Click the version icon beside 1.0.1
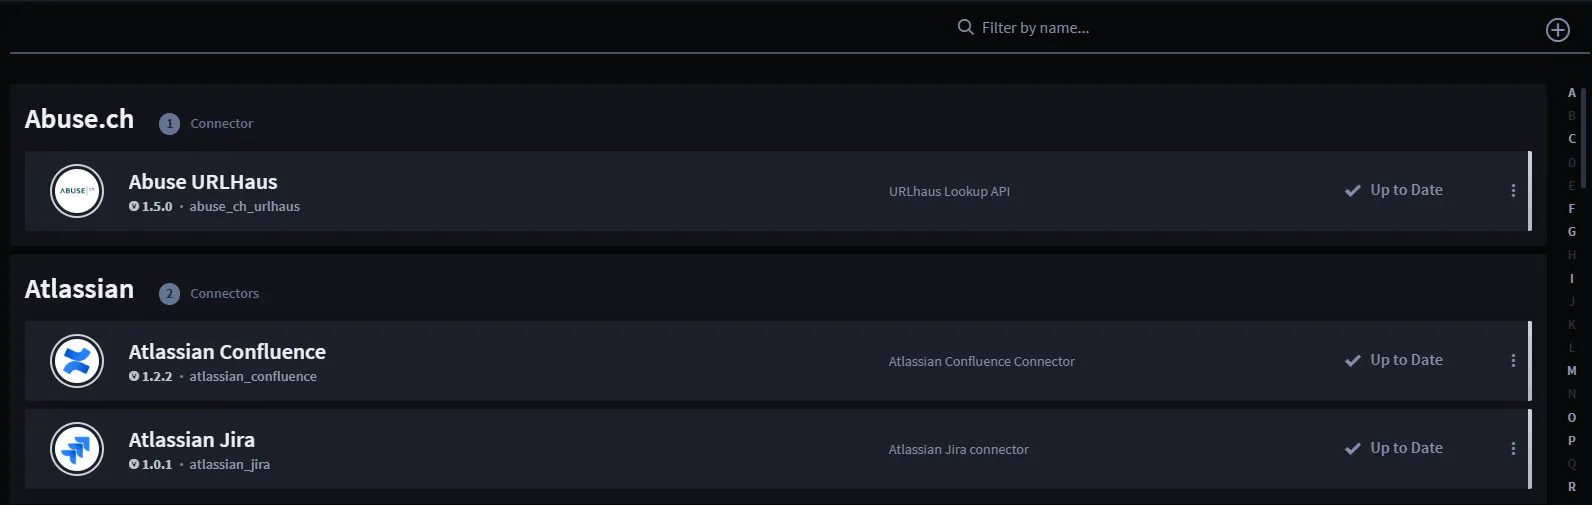Viewport: 1592px width, 505px height. [134, 465]
